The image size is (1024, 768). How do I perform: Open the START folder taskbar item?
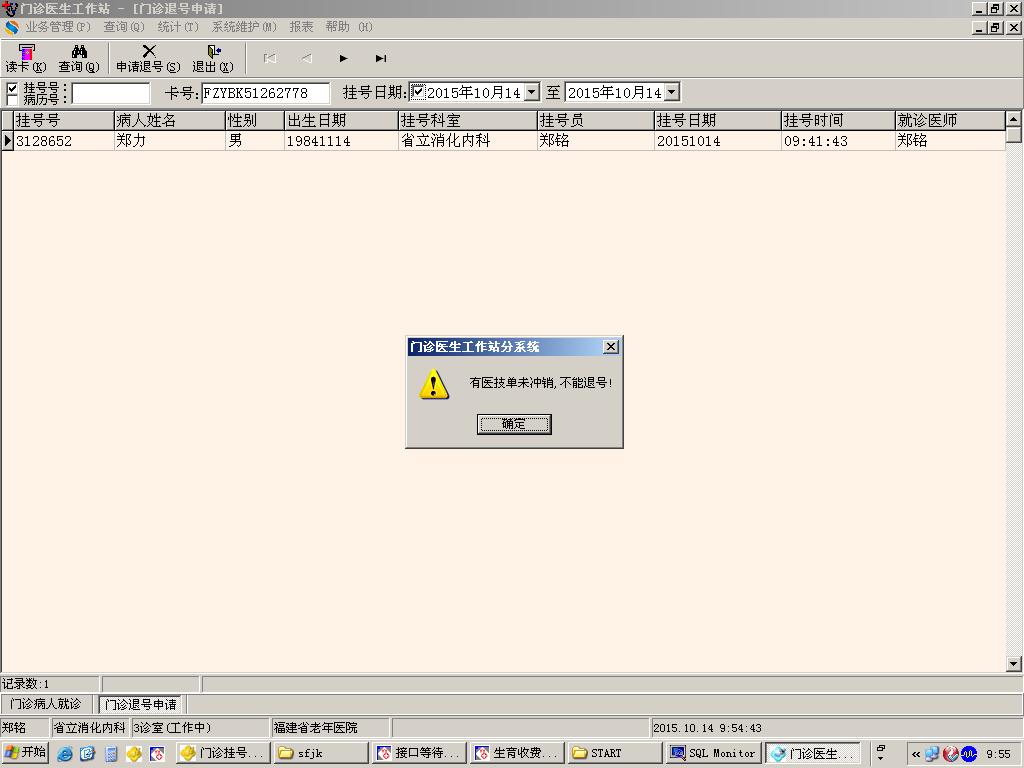click(x=615, y=753)
